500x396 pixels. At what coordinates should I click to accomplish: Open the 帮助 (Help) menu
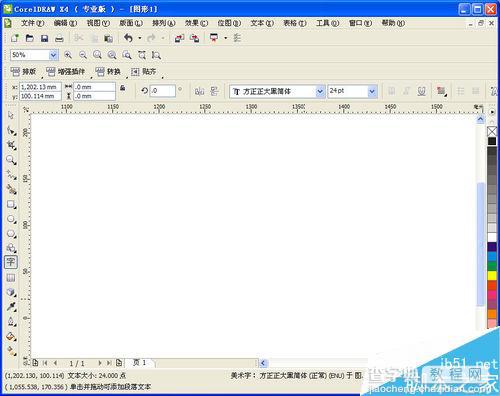click(393, 23)
